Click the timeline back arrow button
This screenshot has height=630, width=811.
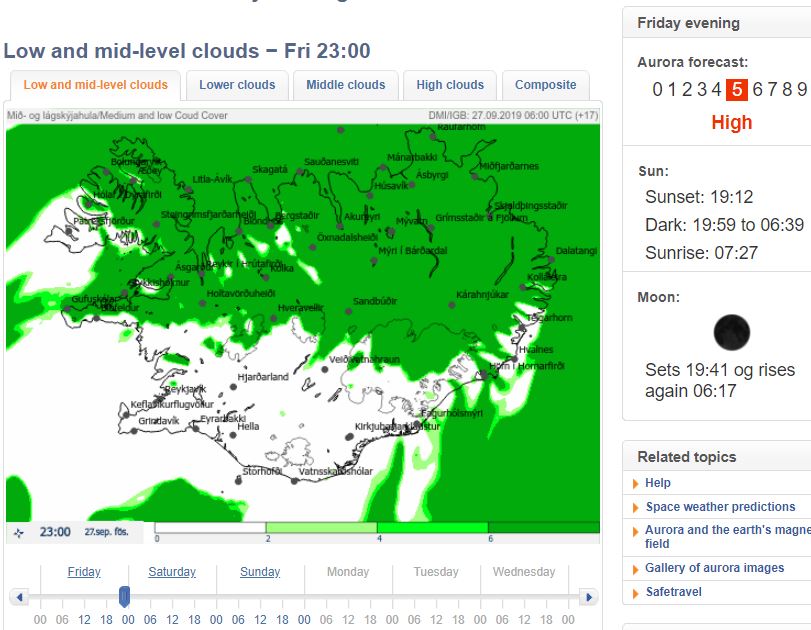pos(19,597)
